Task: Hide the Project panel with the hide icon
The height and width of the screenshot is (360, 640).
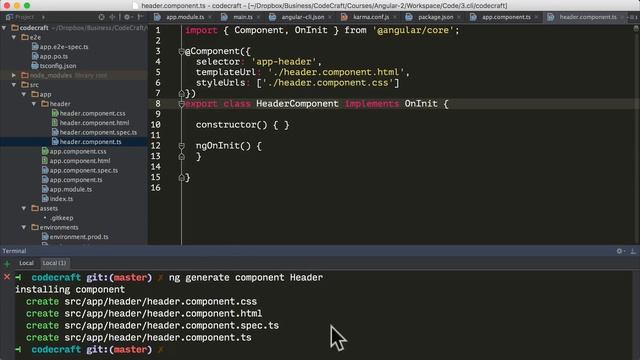Action: tap(140, 17)
